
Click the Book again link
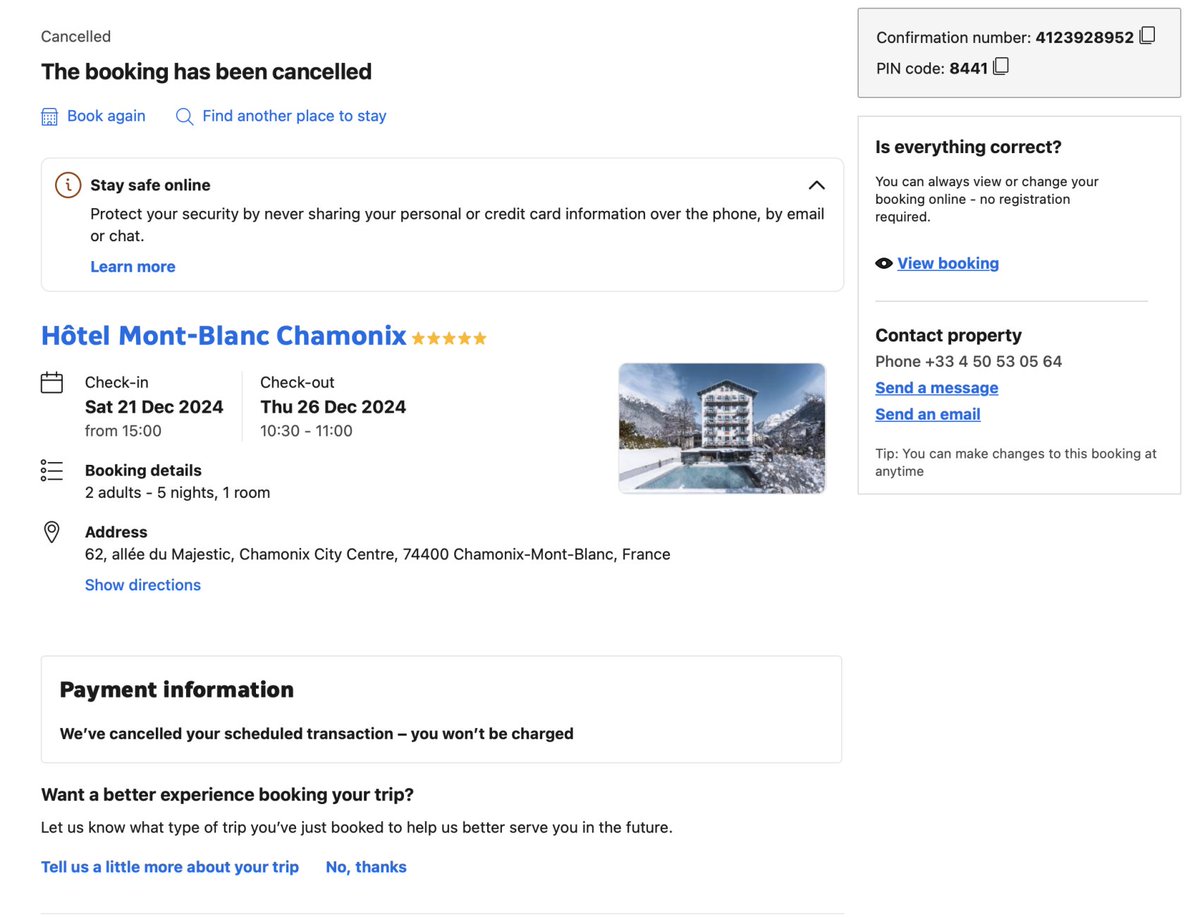point(106,116)
